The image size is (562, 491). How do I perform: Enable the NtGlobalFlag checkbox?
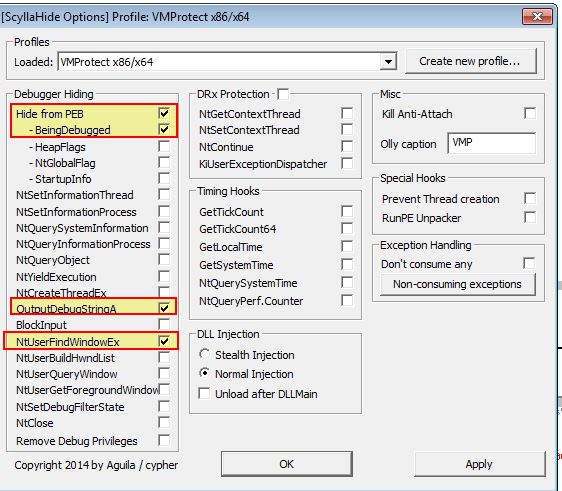tap(164, 162)
